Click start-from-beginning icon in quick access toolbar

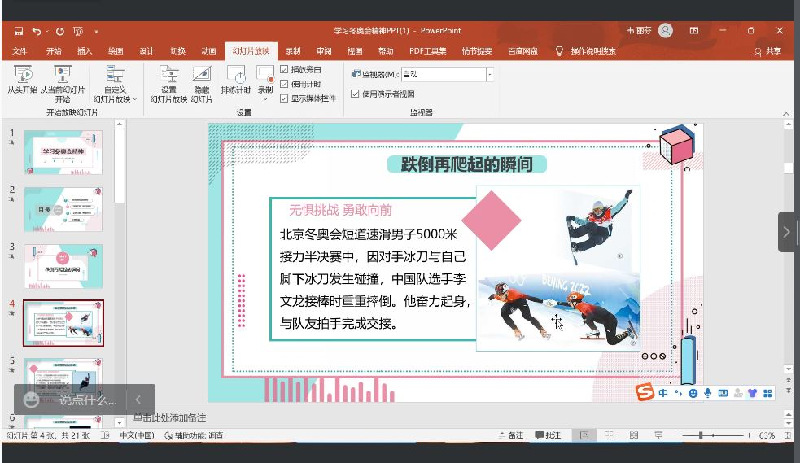[x=78, y=31]
